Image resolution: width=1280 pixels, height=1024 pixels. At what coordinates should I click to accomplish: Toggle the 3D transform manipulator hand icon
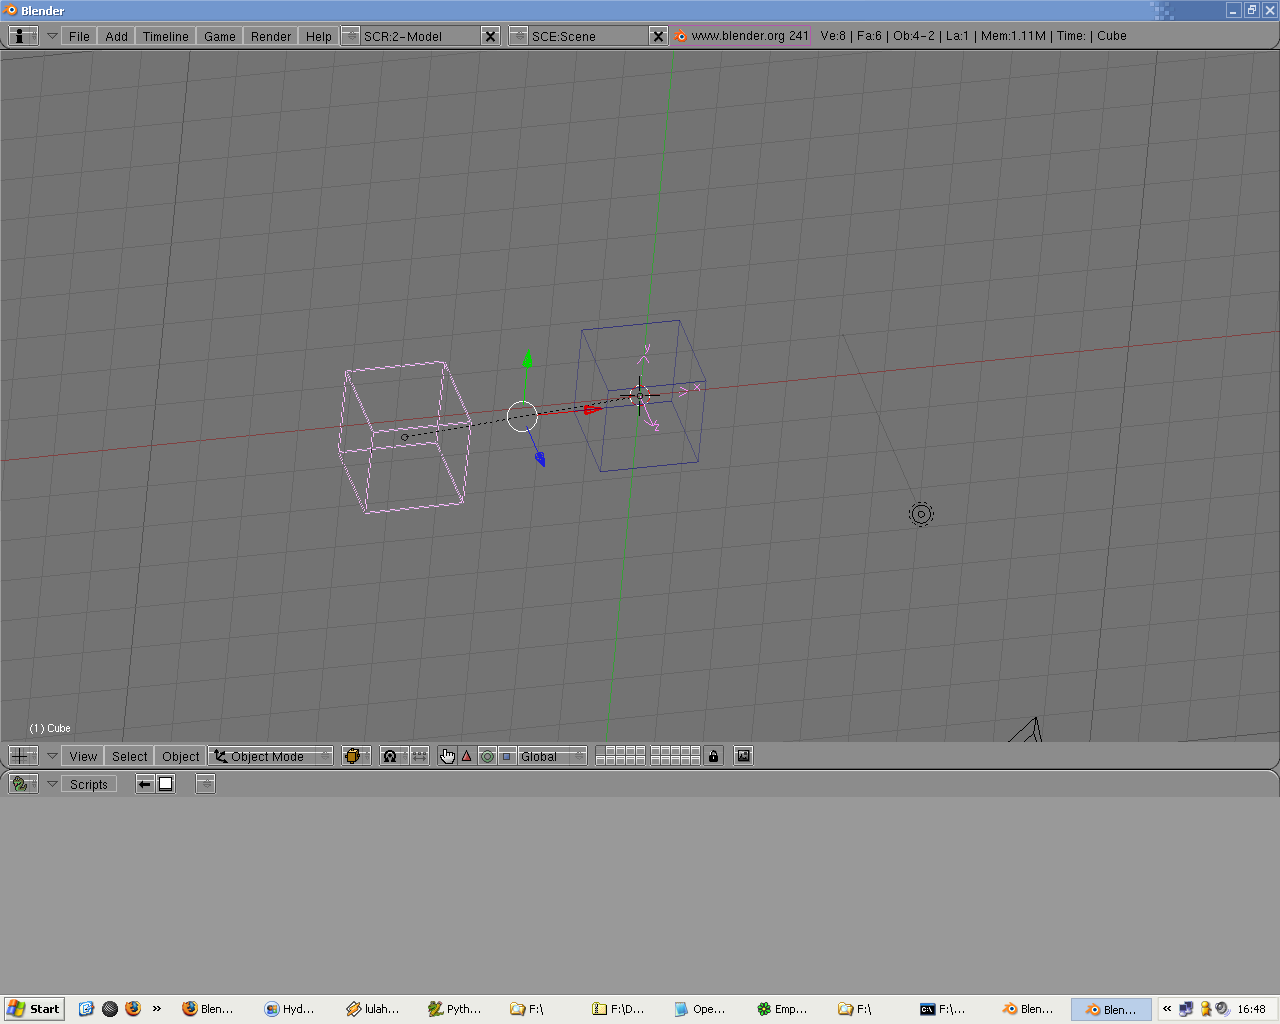click(x=447, y=756)
